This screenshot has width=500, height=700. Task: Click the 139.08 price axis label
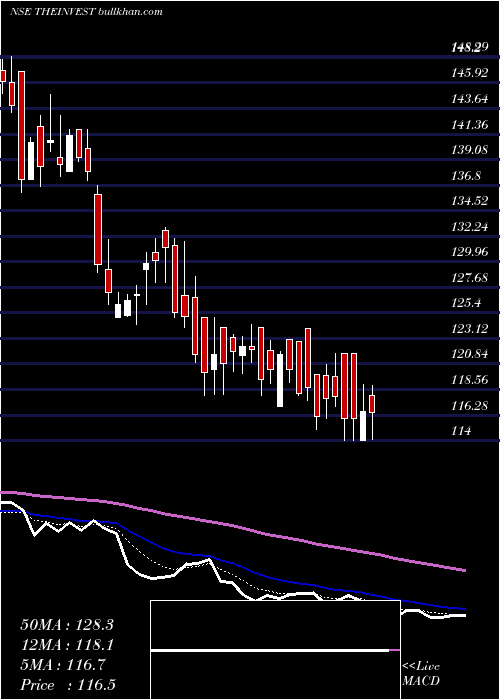(470, 150)
